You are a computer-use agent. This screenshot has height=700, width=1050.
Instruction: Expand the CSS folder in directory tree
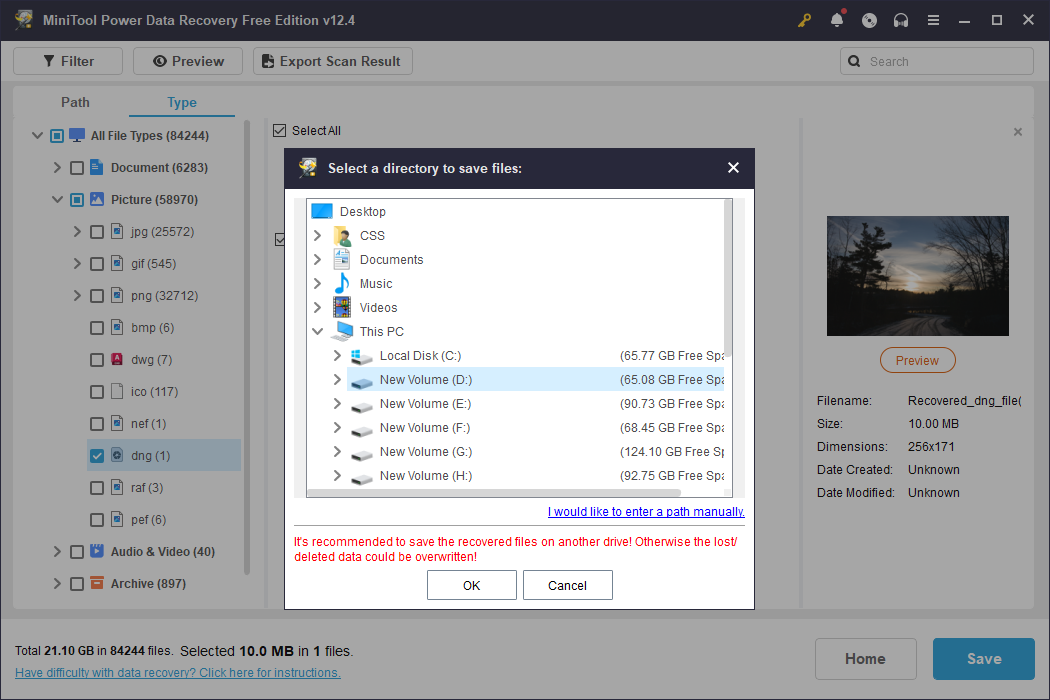click(317, 235)
